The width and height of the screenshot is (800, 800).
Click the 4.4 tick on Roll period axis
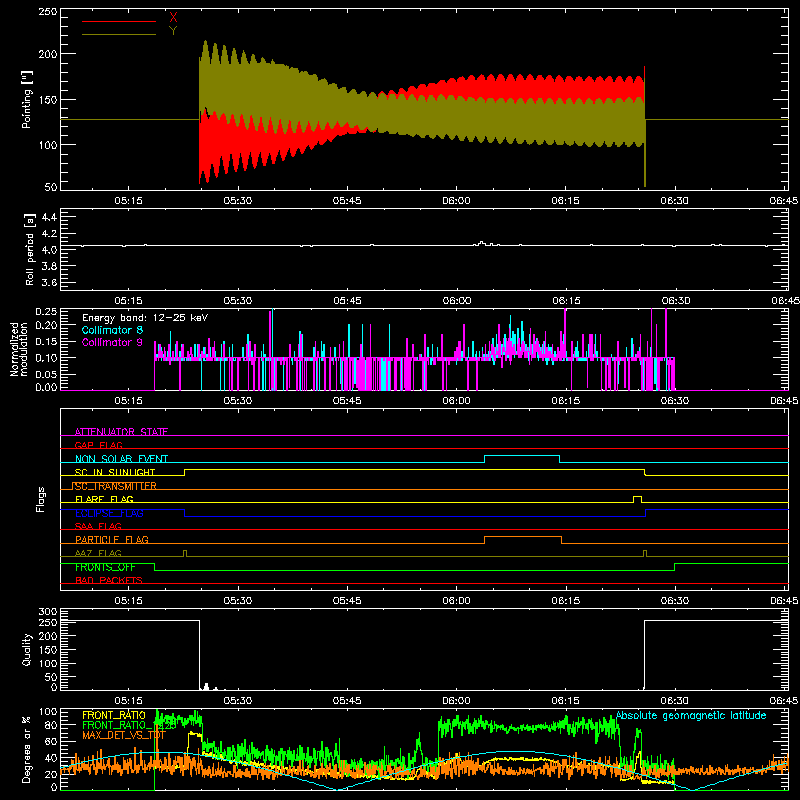[49, 217]
